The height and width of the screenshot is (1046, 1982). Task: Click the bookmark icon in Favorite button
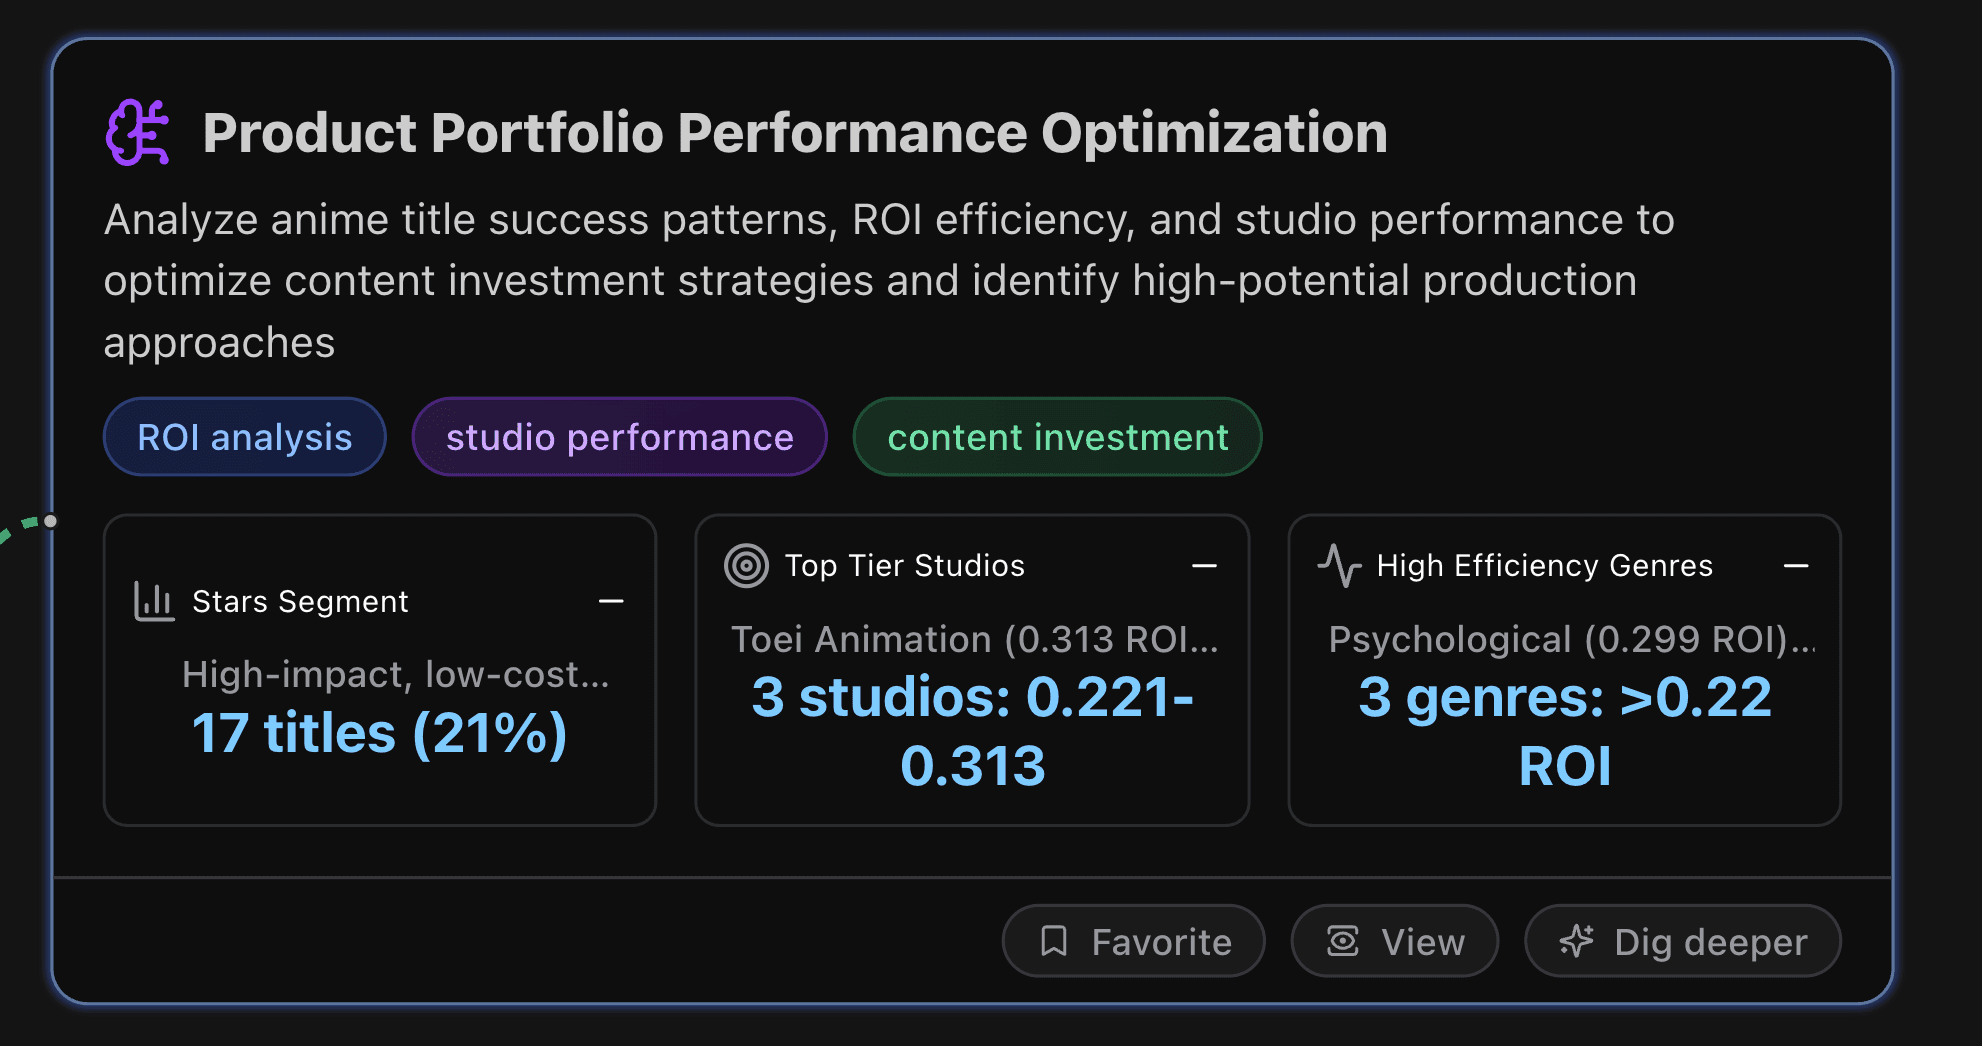click(x=1055, y=941)
